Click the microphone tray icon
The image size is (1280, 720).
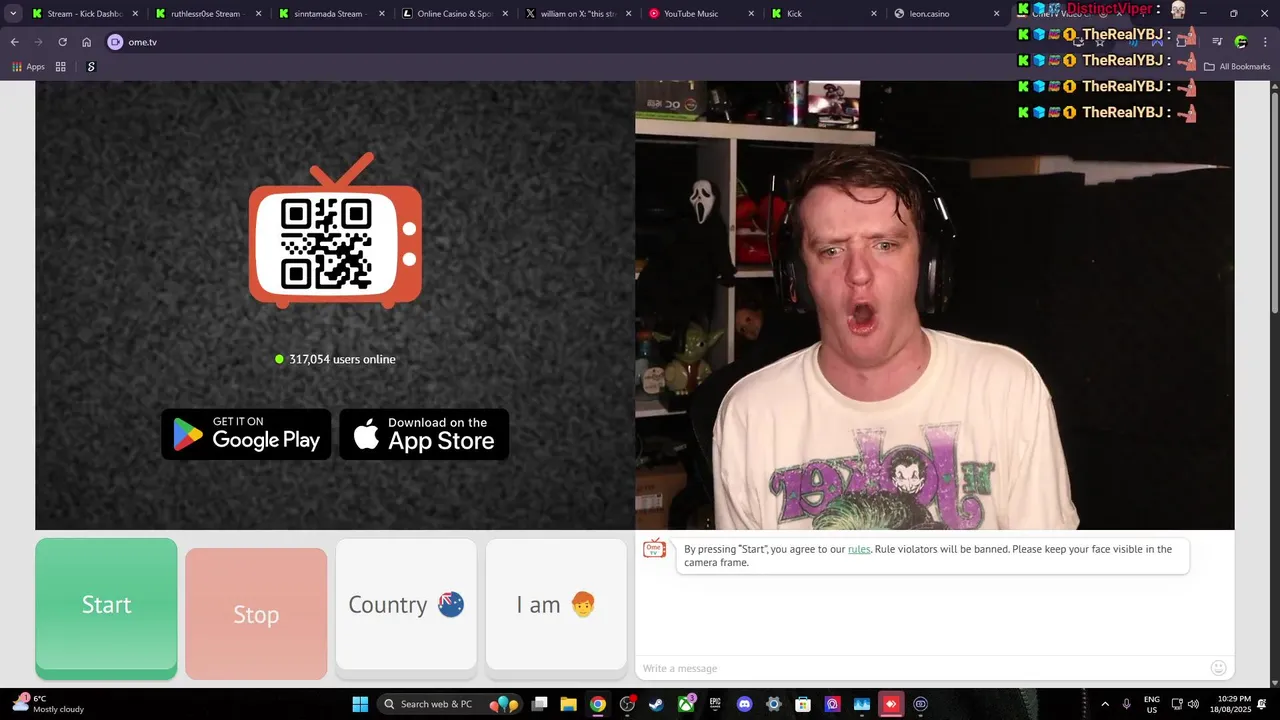coord(1127,704)
